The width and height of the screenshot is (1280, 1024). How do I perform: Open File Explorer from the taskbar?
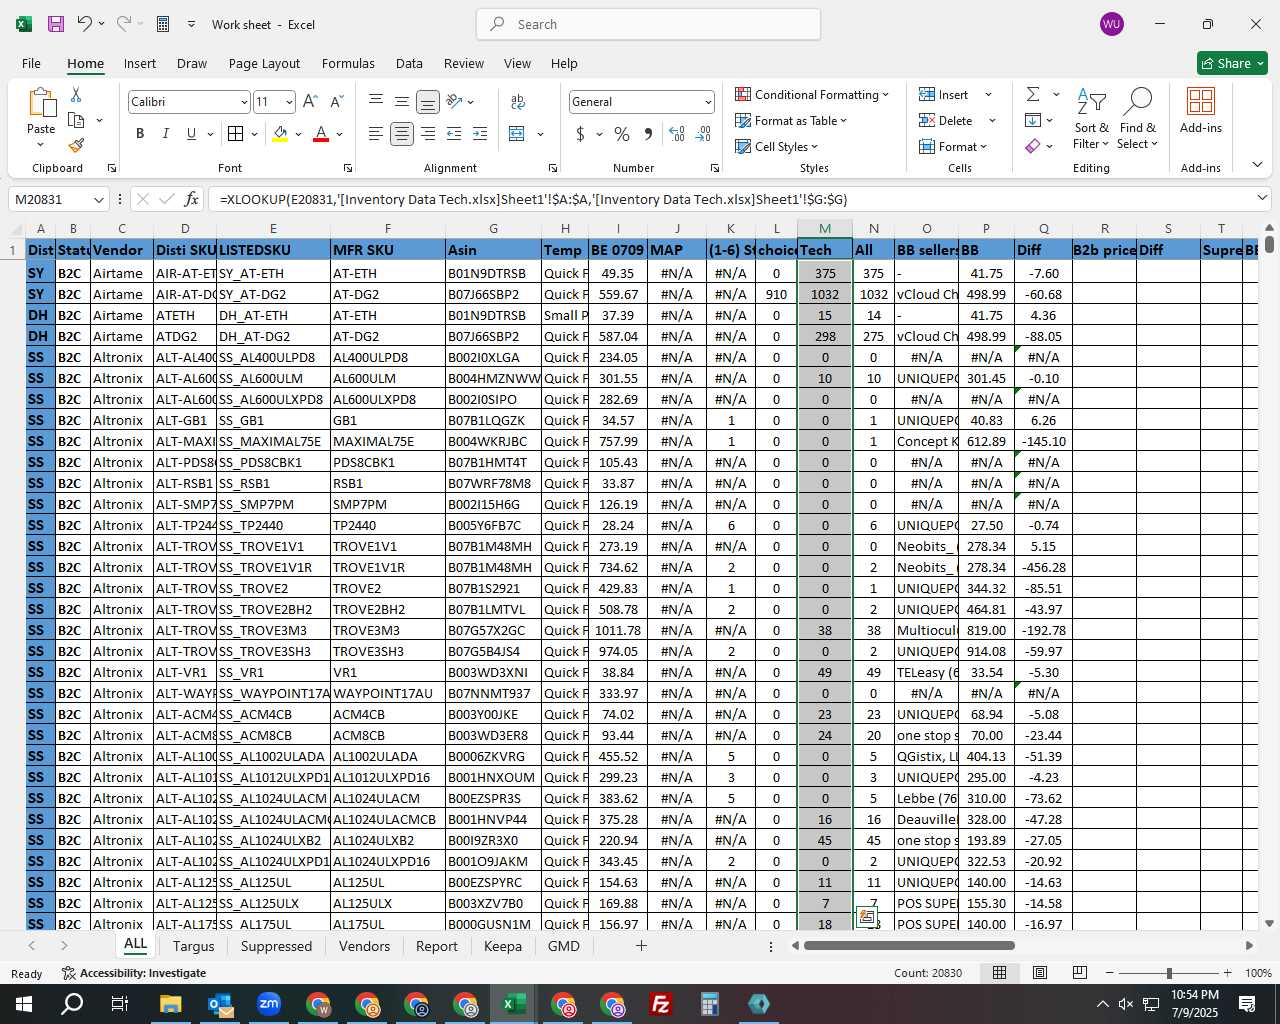(171, 1004)
